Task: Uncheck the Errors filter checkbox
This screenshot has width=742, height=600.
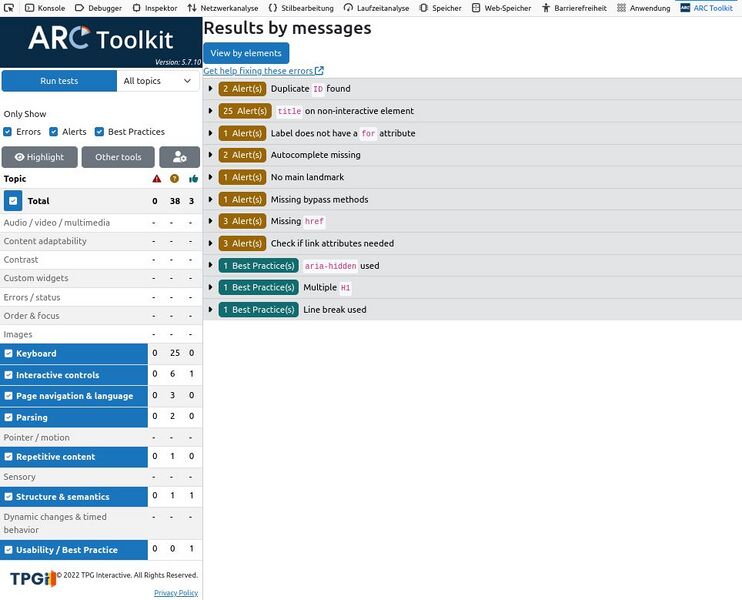Action: pos(8,132)
